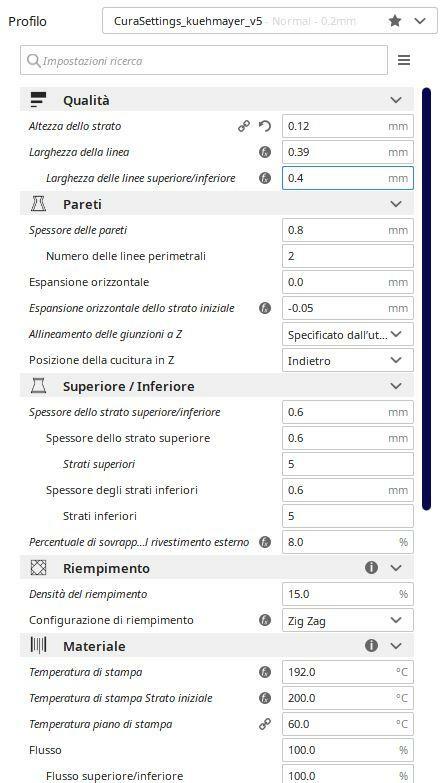Collapse the Pareti settings section
This screenshot has width=448, height=783.
click(217, 204)
